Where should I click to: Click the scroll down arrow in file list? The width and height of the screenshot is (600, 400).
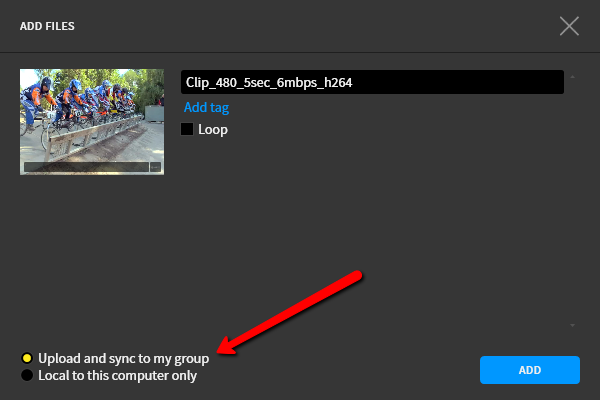(x=572, y=325)
